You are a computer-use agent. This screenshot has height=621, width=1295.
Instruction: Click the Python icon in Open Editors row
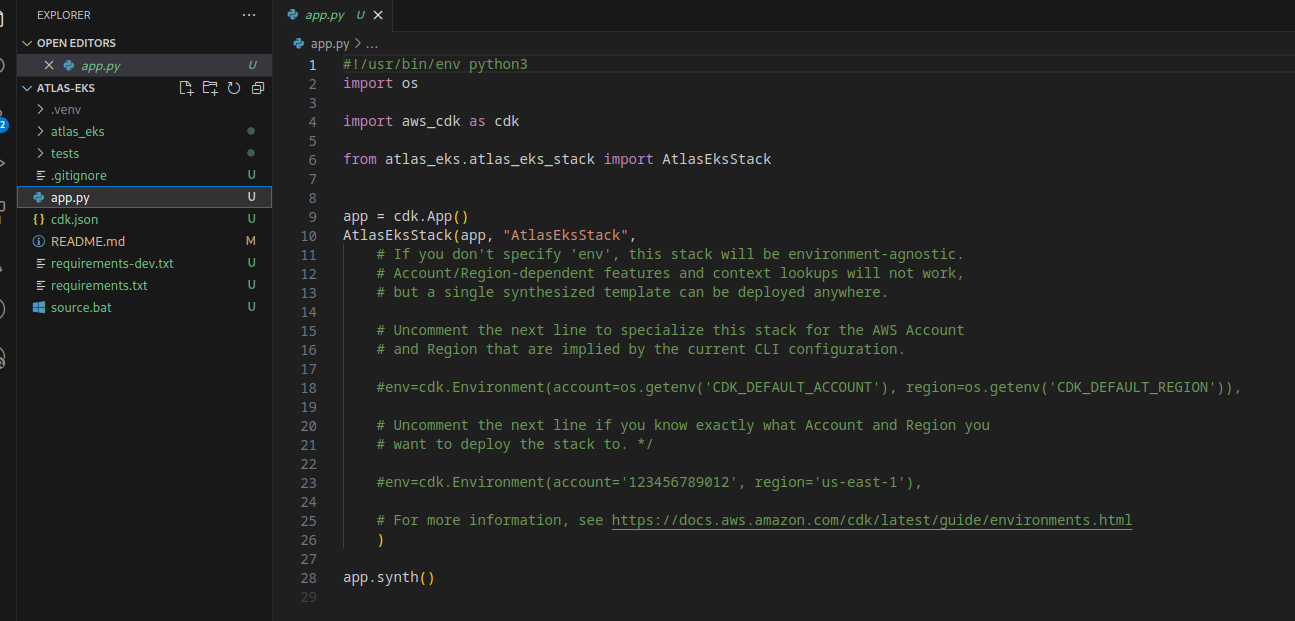click(68, 65)
